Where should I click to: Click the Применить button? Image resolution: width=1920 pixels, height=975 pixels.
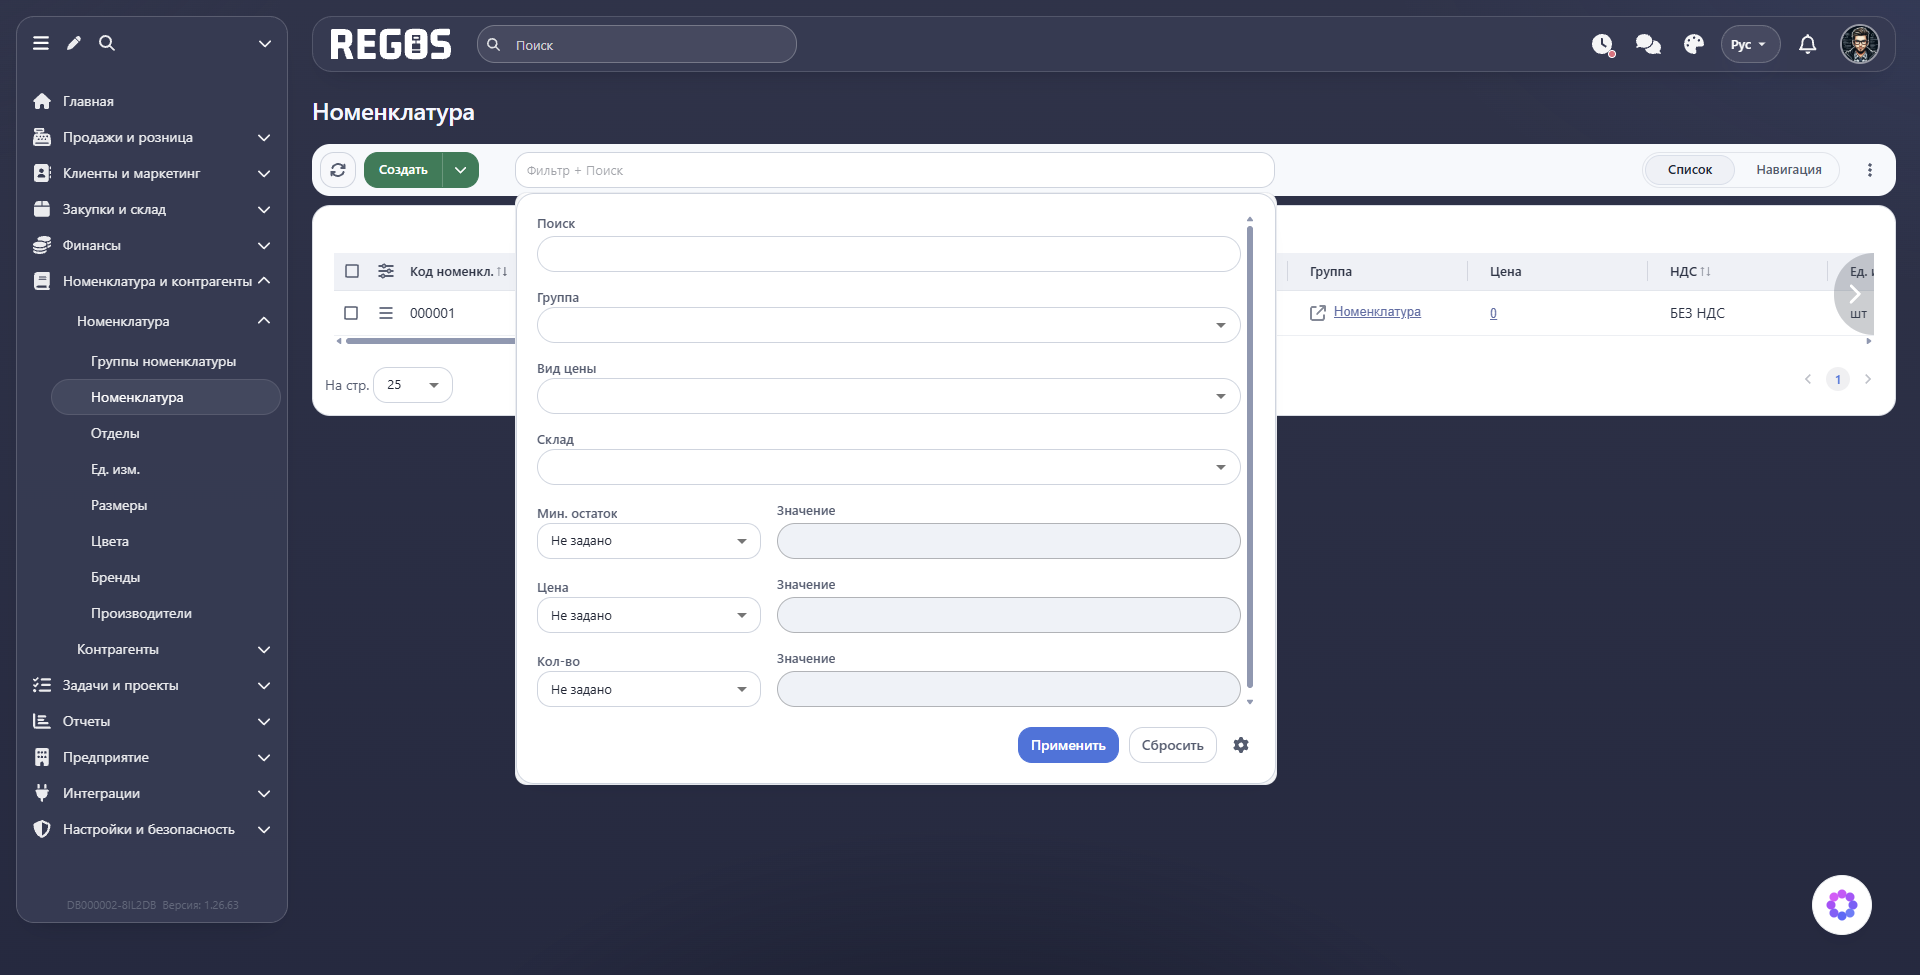click(1068, 745)
